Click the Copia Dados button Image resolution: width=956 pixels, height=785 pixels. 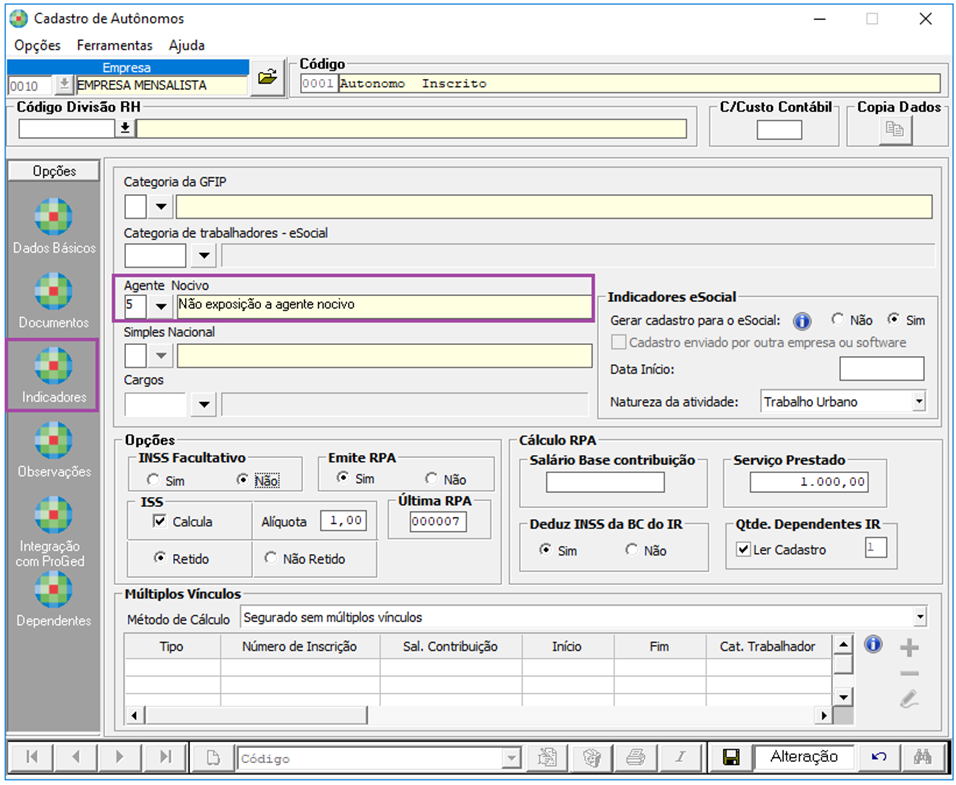(896, 130)
